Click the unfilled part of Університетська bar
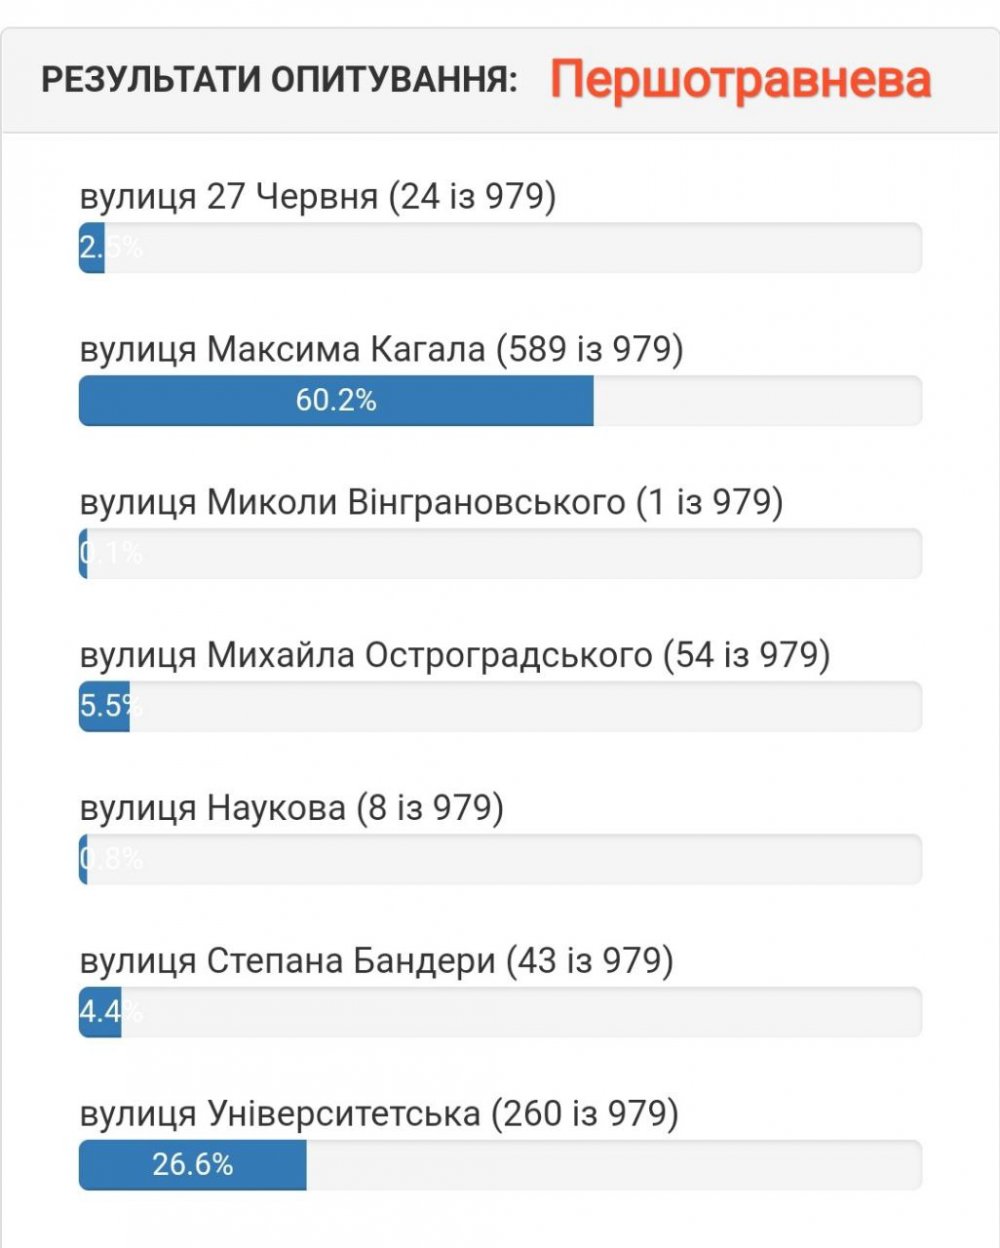 613,1165
